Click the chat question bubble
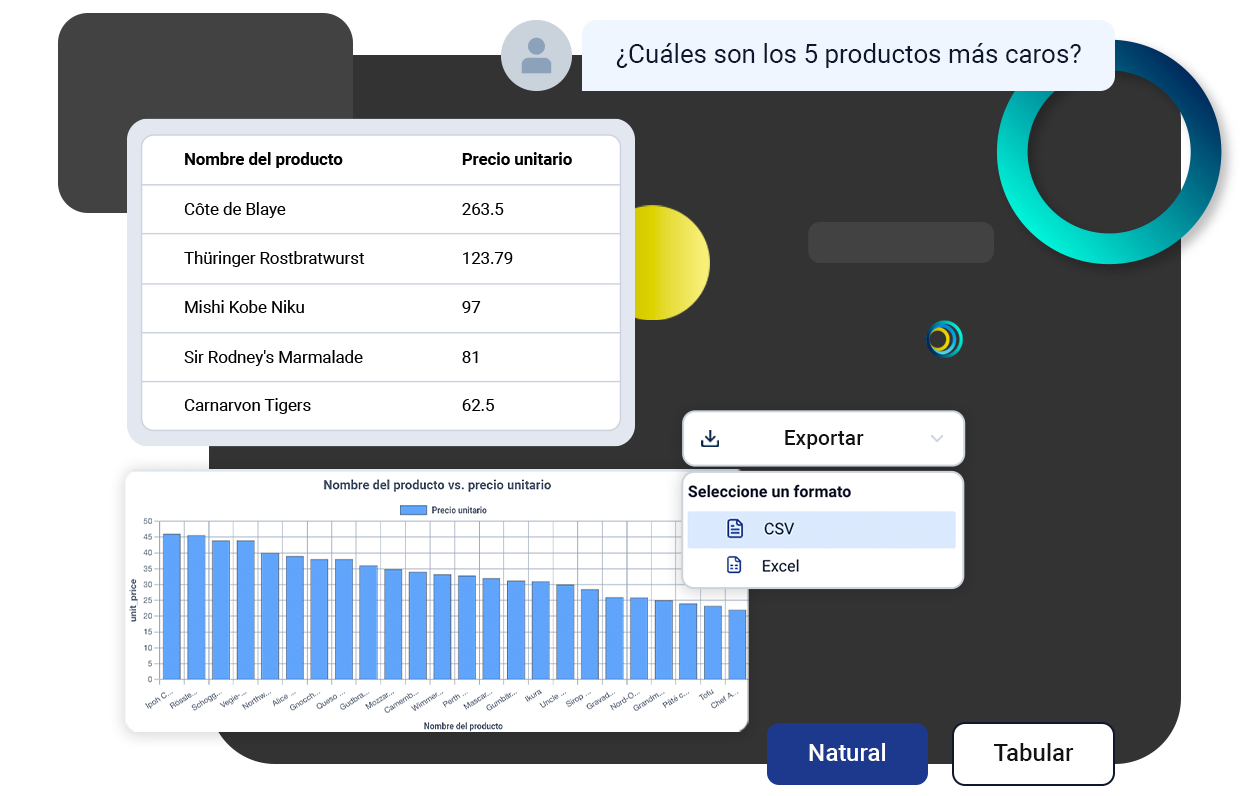 click(848, 55)
